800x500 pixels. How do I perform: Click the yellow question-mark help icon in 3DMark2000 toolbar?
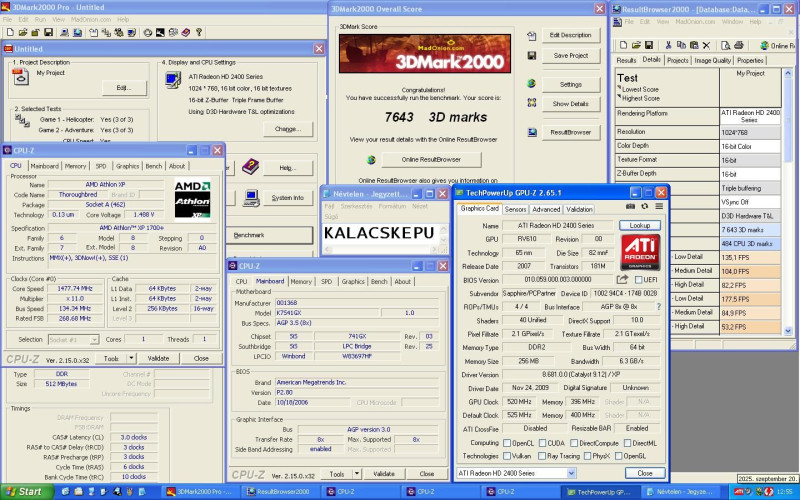pos(199,33)
